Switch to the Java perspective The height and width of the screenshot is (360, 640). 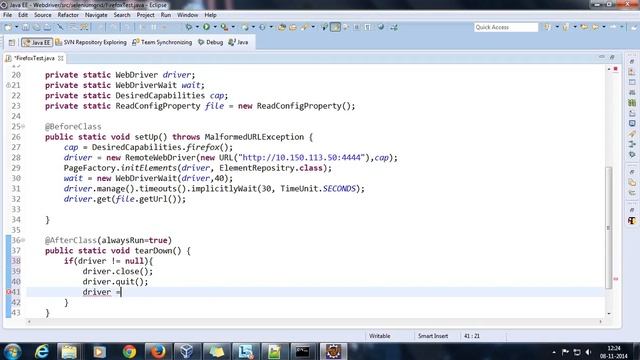(238, 42)
